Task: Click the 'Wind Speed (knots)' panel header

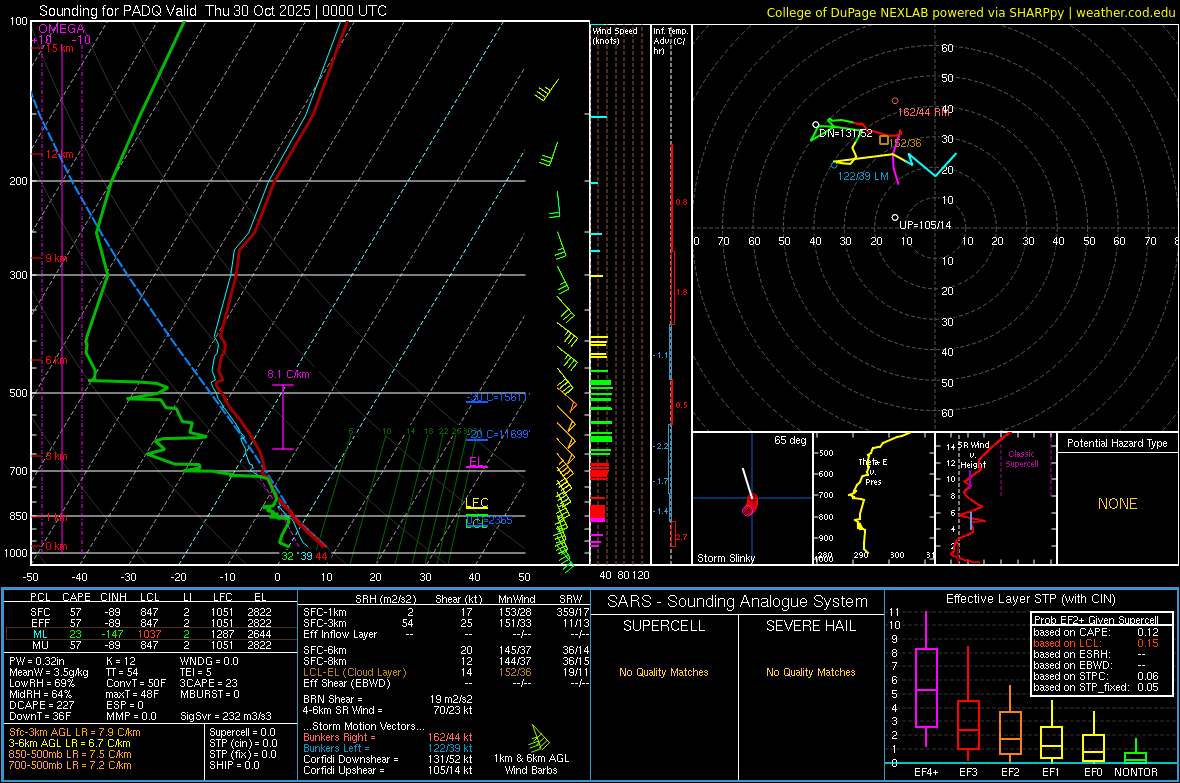Action: point(614,35)
